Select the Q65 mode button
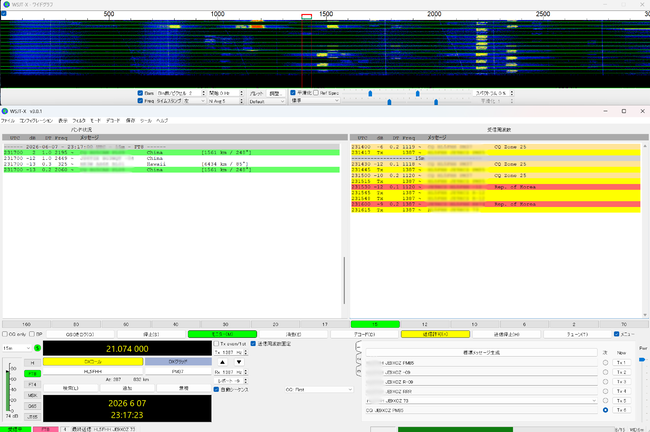 32,406
